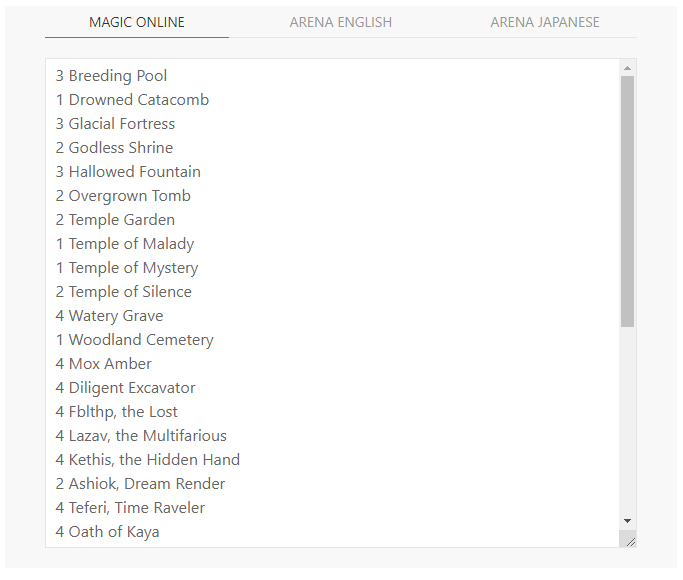The height and width of the screenshot is (580, 683).
Task: Click the '4 Fblthp, the Lost' line
Action: tap(116, 411)
